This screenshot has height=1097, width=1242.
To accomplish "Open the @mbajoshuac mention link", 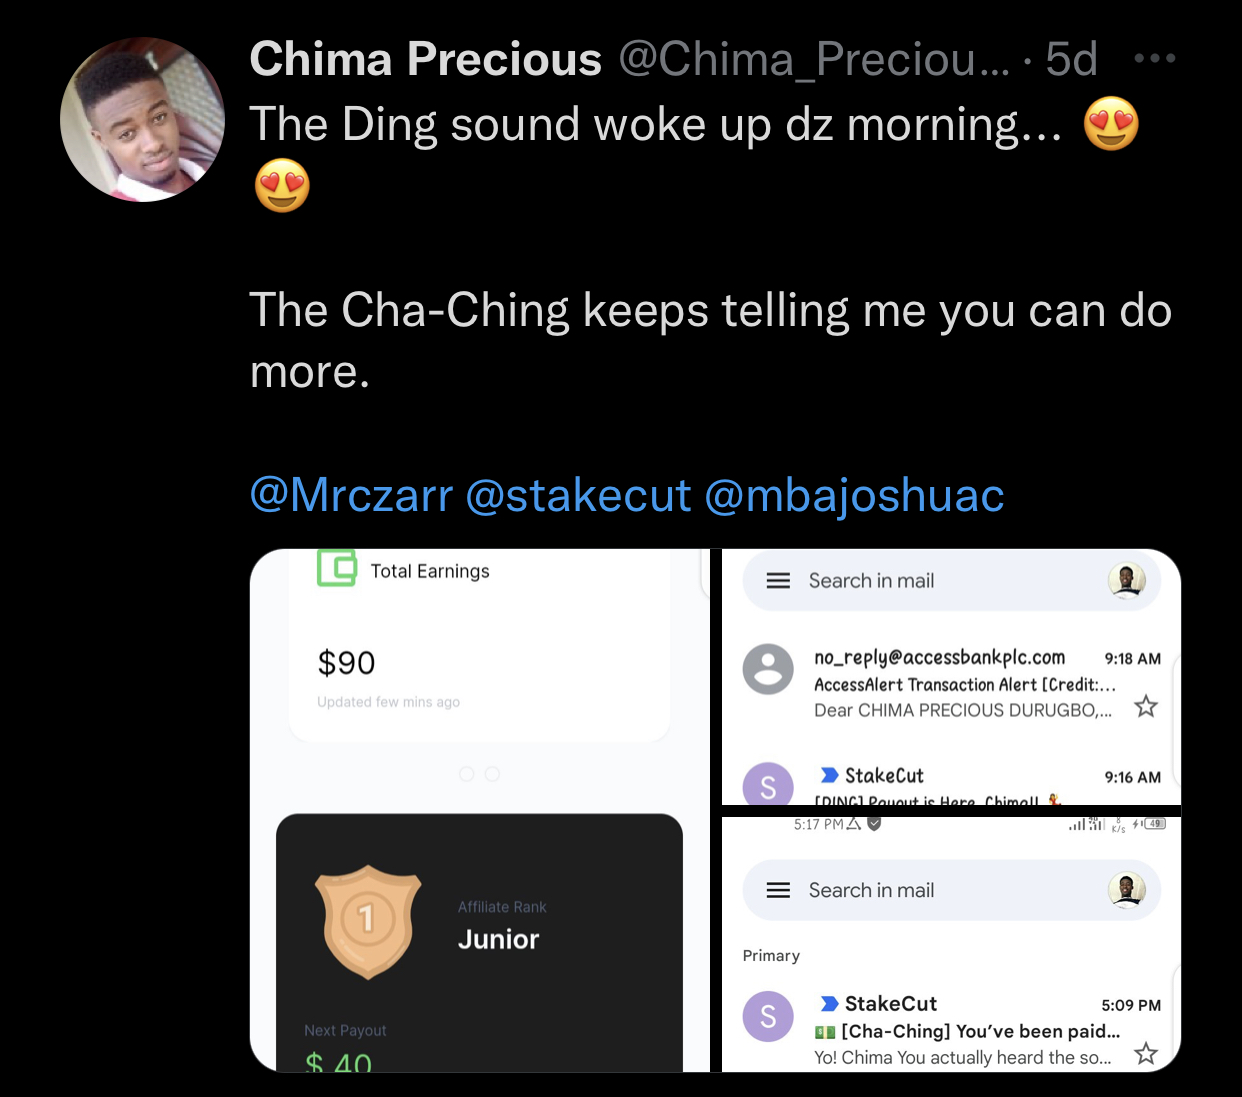I will tap(855, 495).
